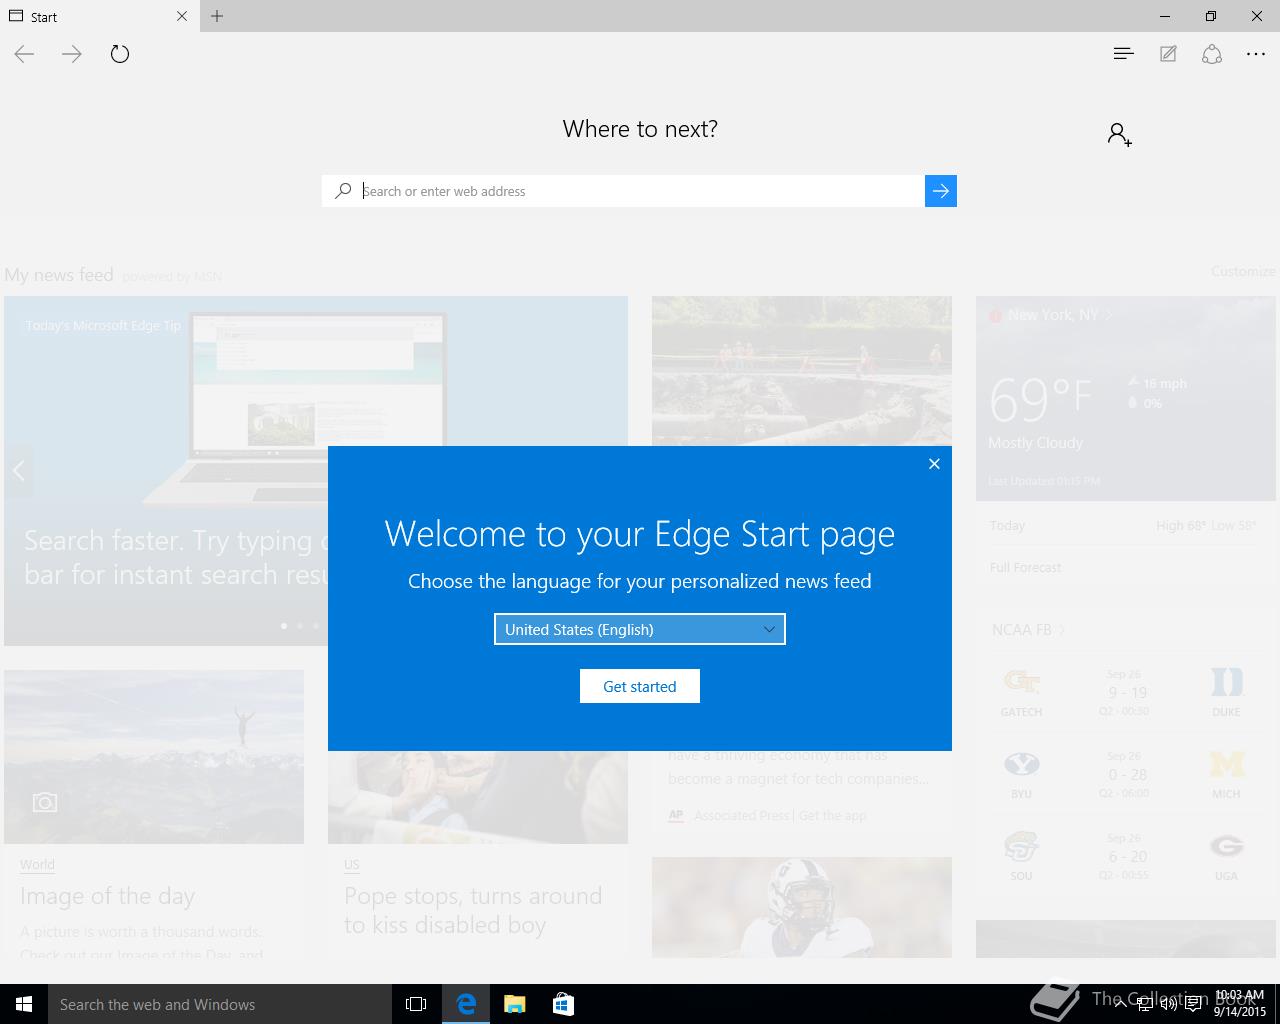Image resolution: width=1280 pixels, height=1024 pixels.
Task: Click Customize link in news feed
Action: [1243, 271]
